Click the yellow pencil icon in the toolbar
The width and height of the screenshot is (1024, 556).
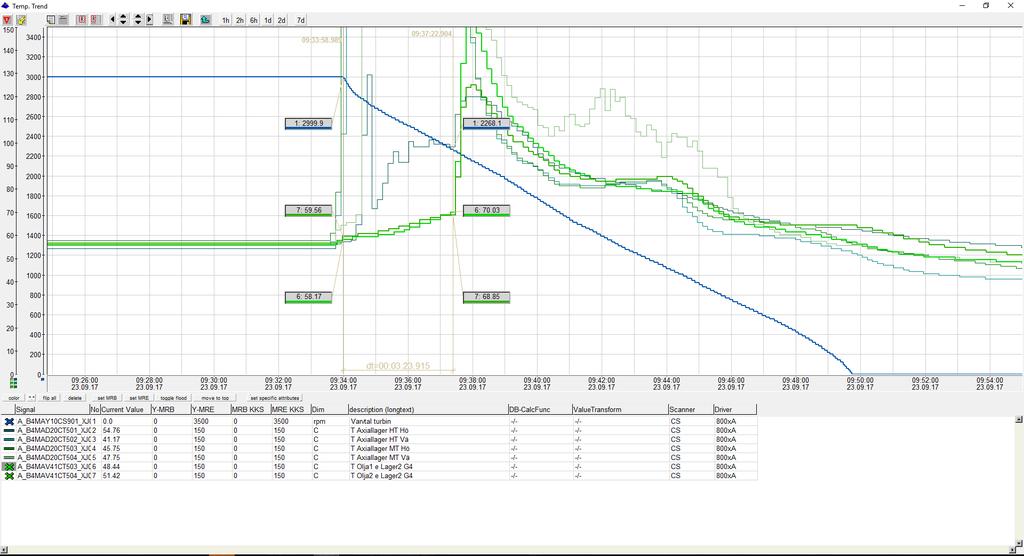(21, 20)
